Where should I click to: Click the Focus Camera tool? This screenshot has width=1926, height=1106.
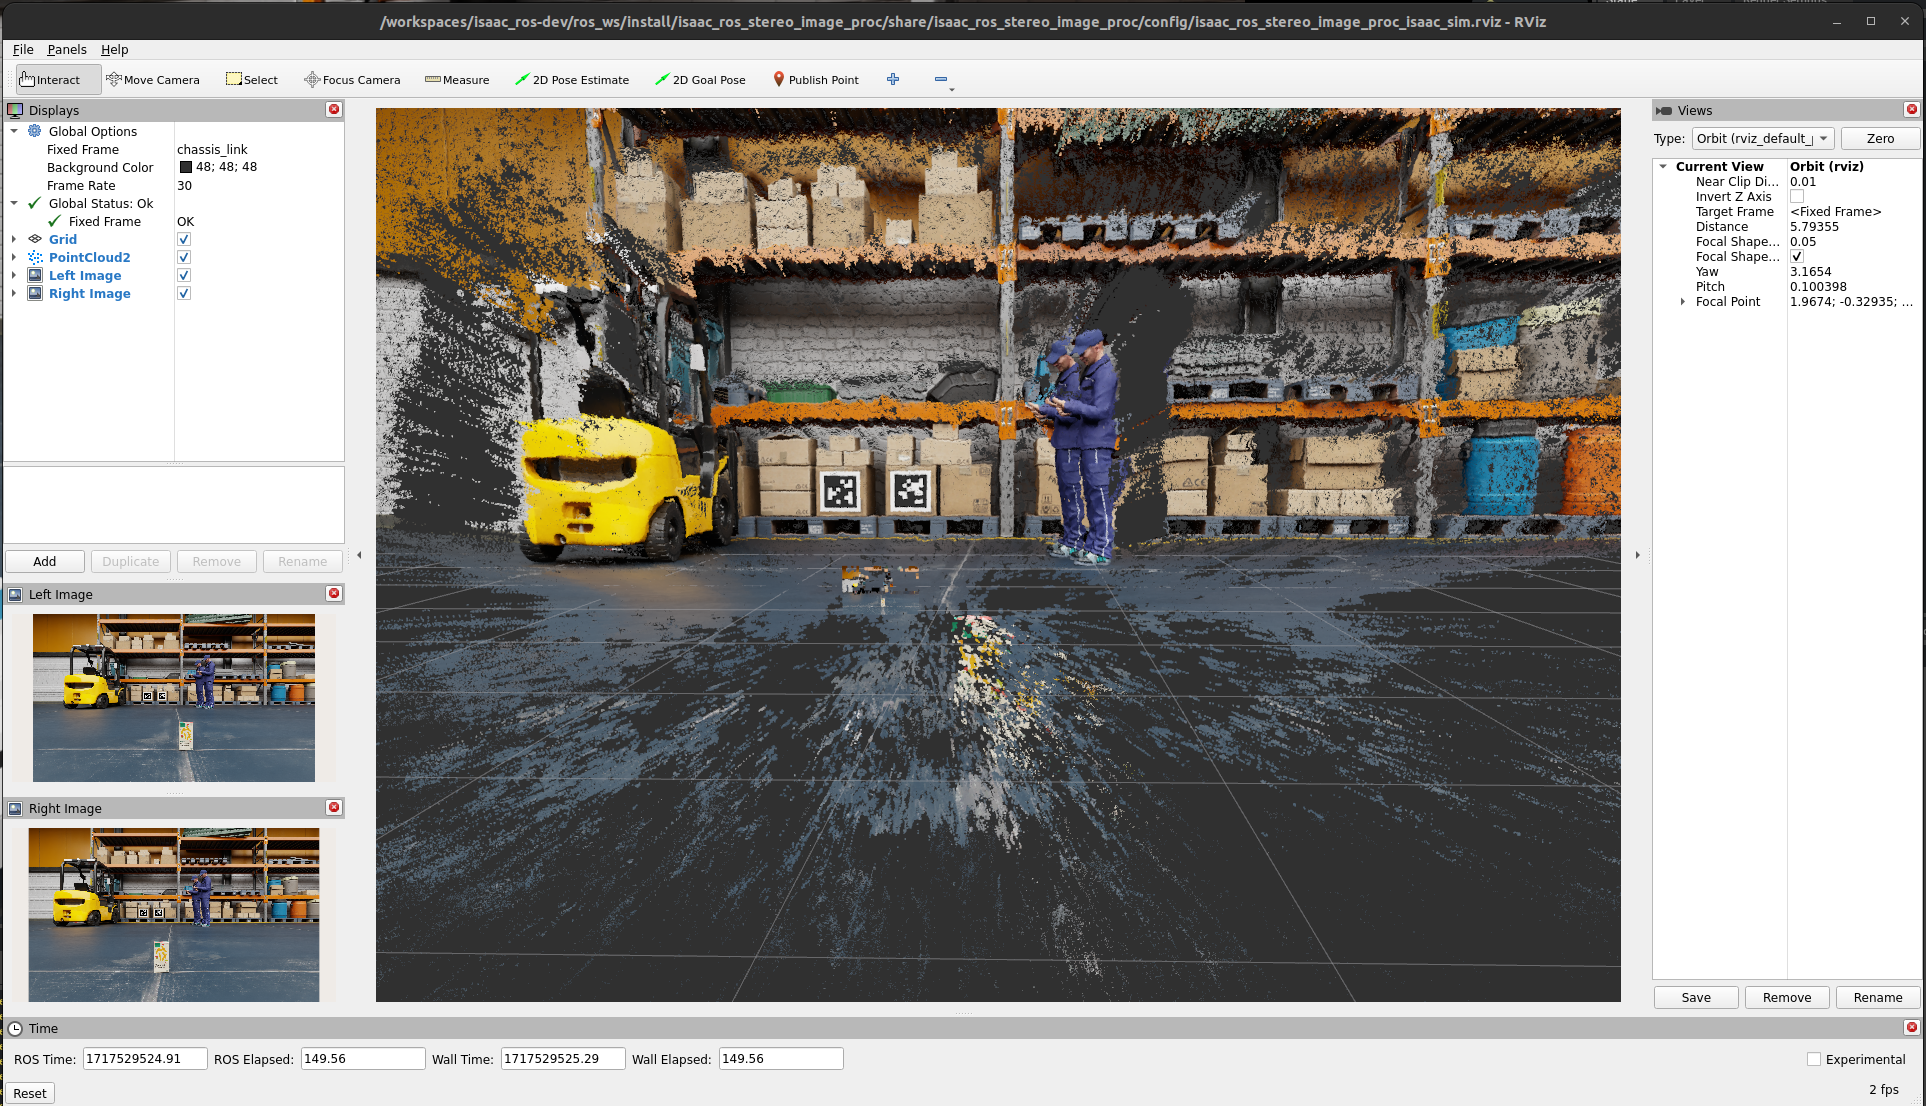point(352,79)
